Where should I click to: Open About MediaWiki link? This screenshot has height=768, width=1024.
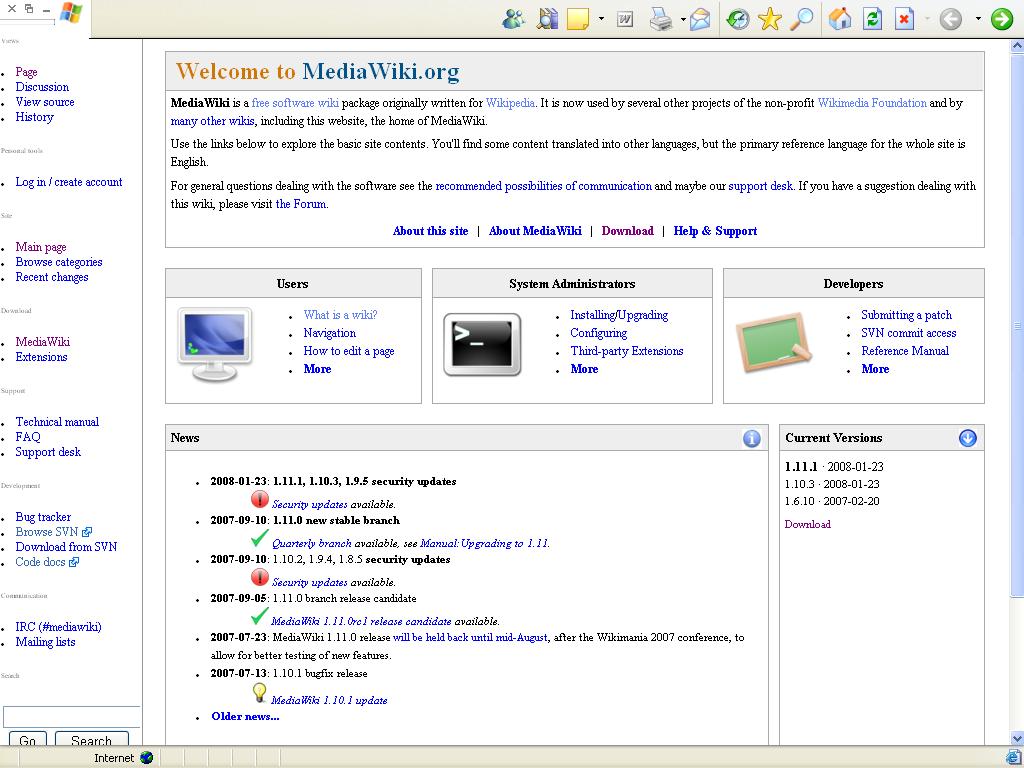(x=535, y=231)
